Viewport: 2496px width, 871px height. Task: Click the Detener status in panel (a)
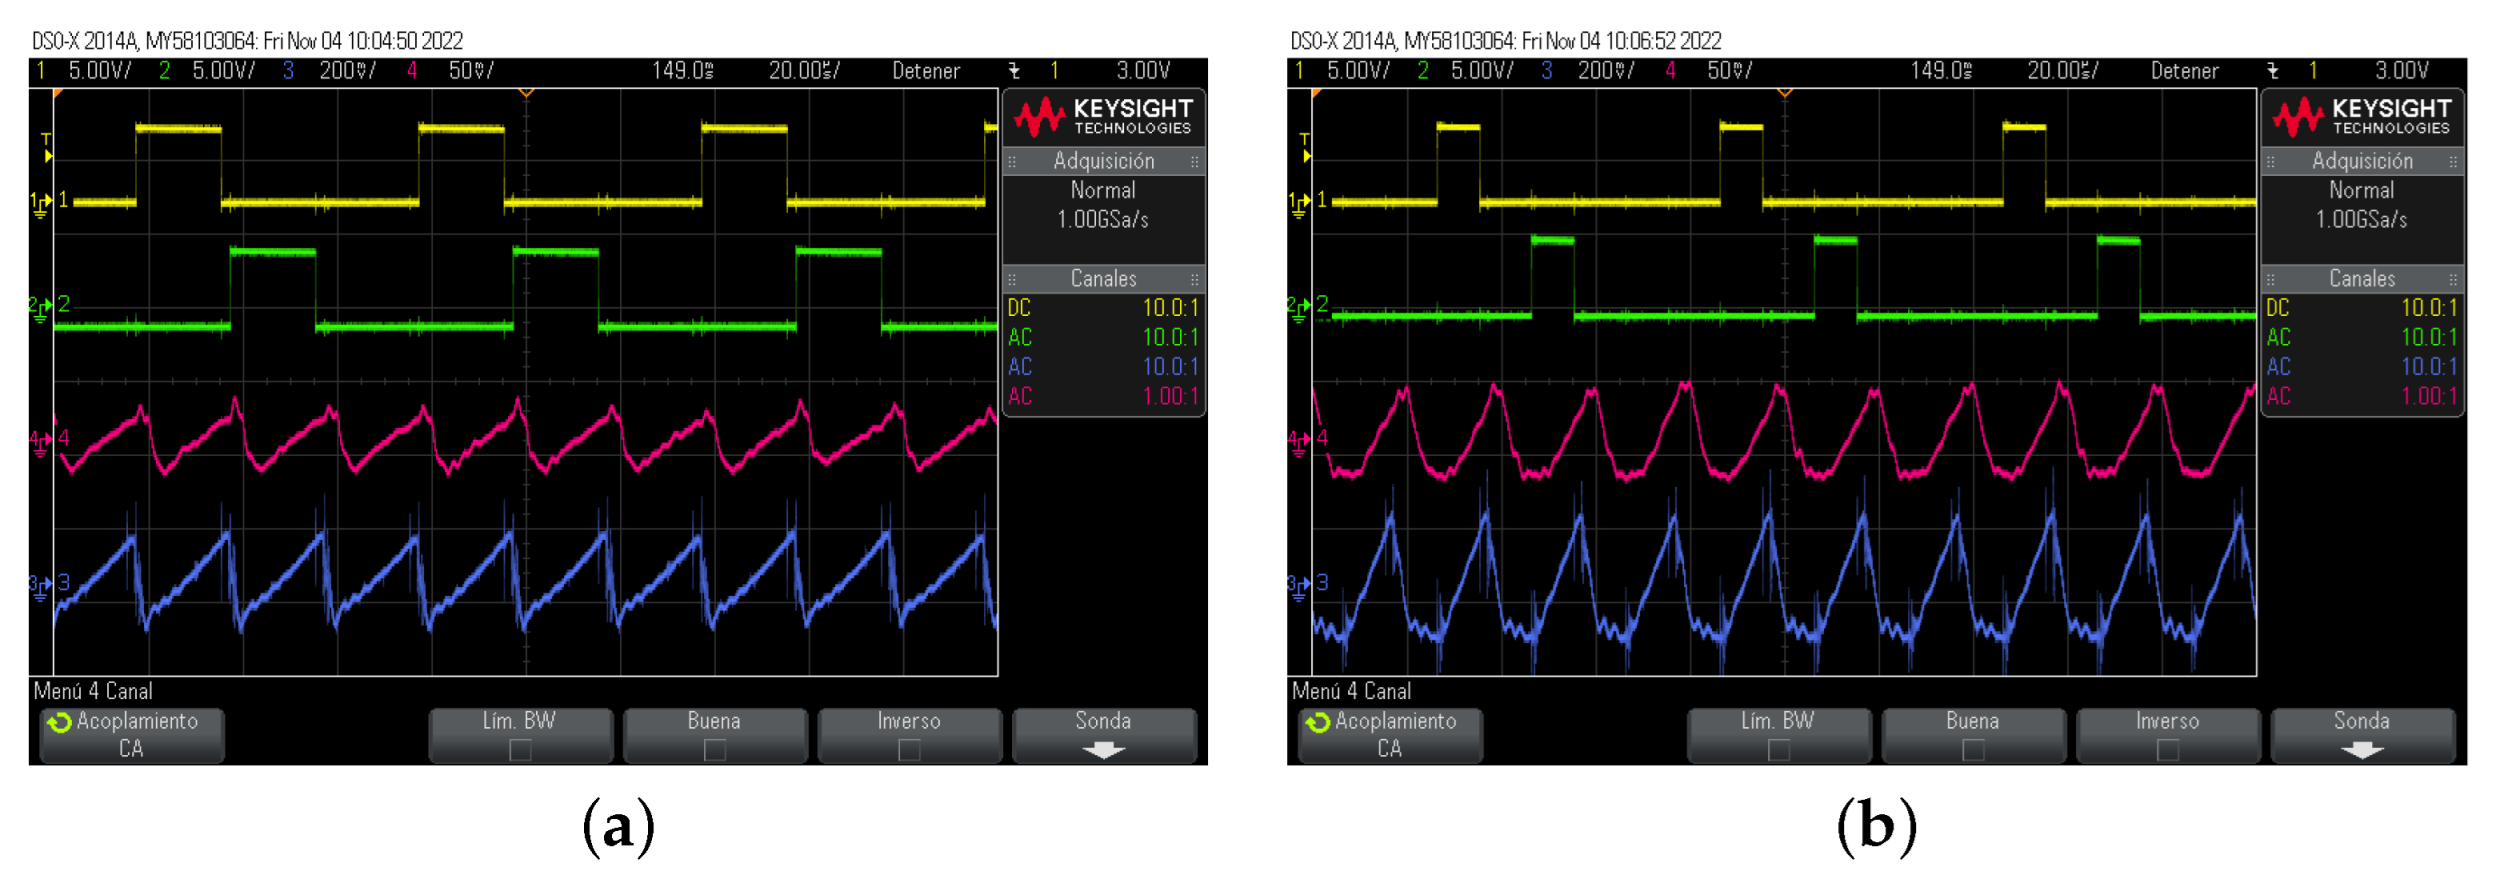[x=926, y=71]
